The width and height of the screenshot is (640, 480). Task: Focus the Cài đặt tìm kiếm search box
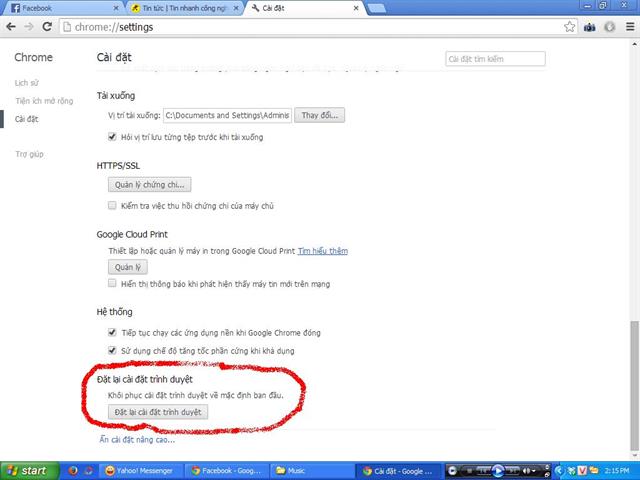pyautogui.click(x=495, y=59)
